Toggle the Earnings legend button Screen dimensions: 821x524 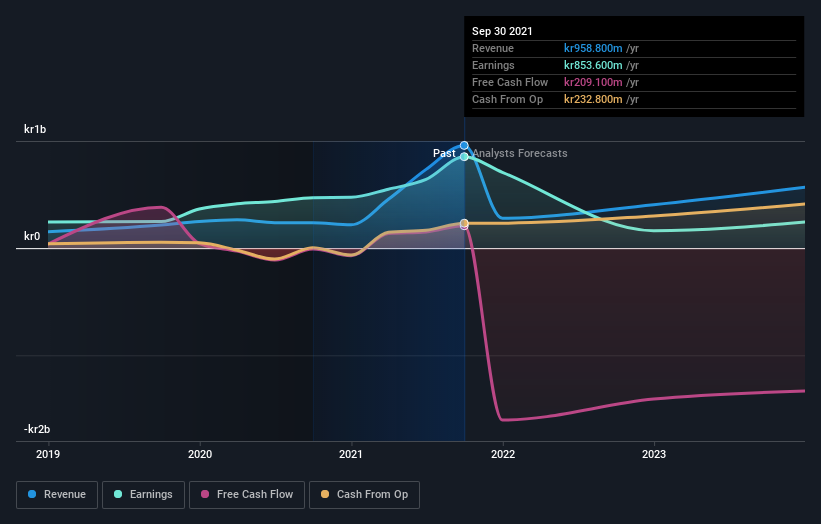pyautogui.click(x=143, y=495)
